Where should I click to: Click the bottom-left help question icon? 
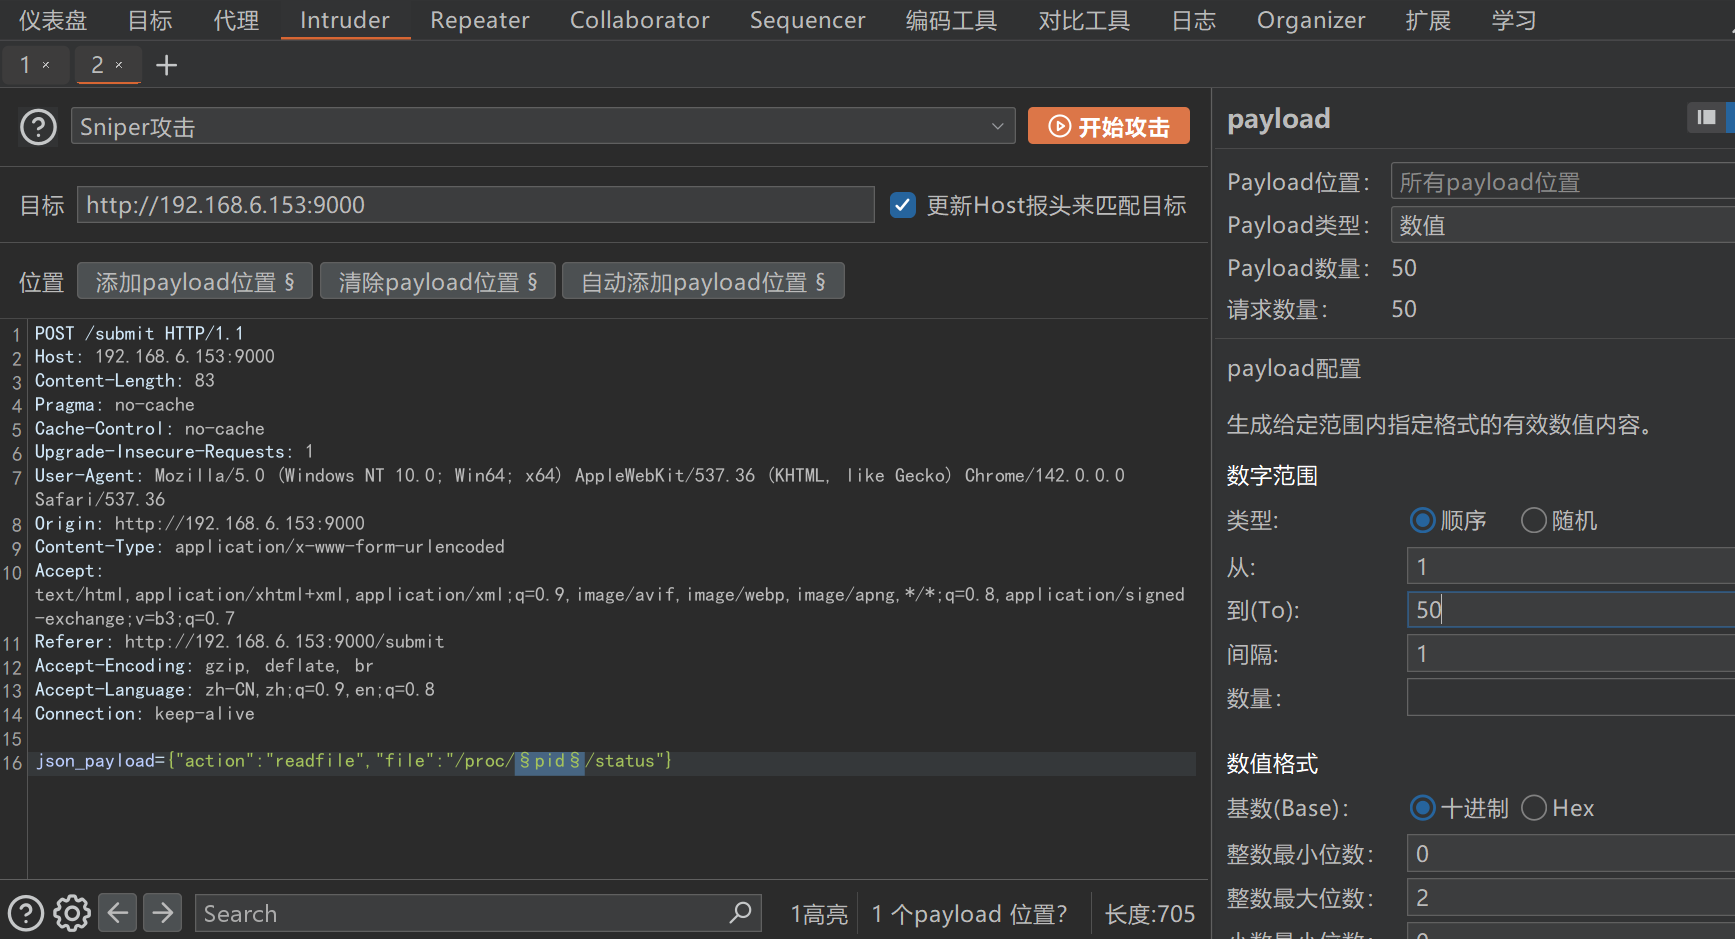[26, 913]
